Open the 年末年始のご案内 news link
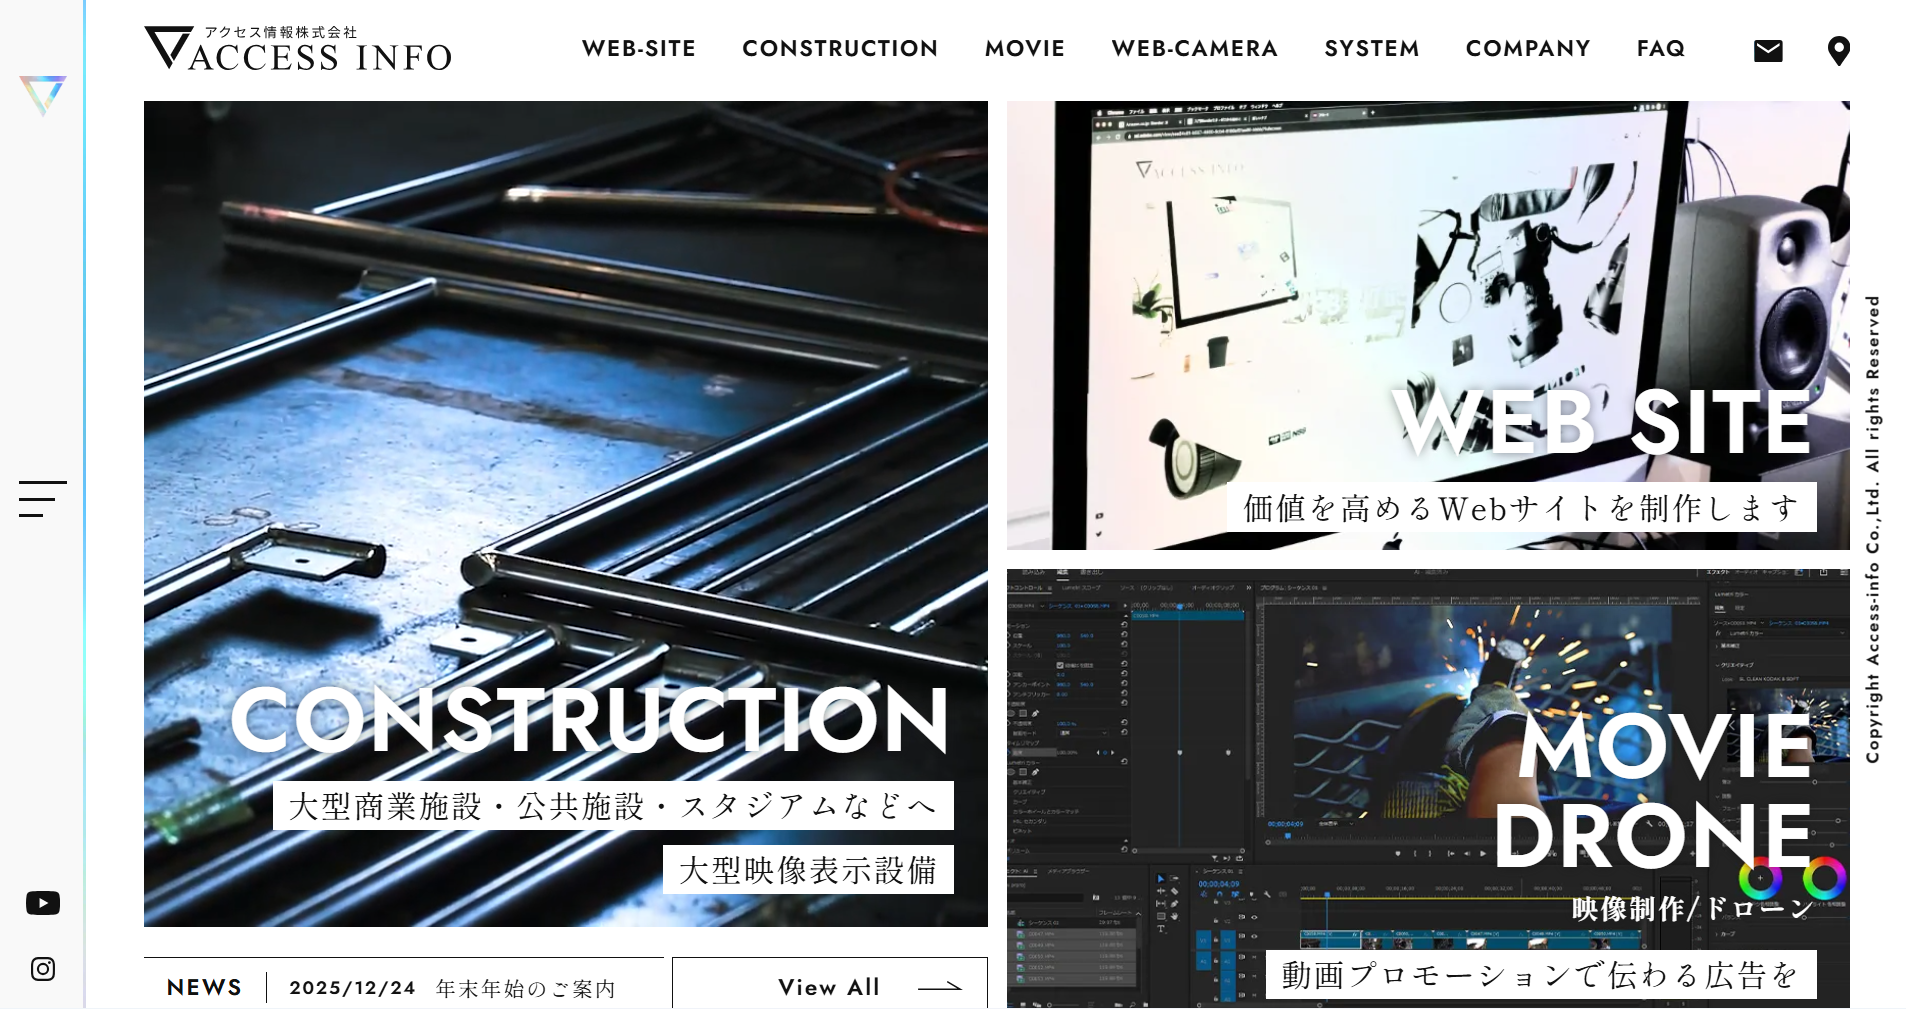 tap(526, 988)
